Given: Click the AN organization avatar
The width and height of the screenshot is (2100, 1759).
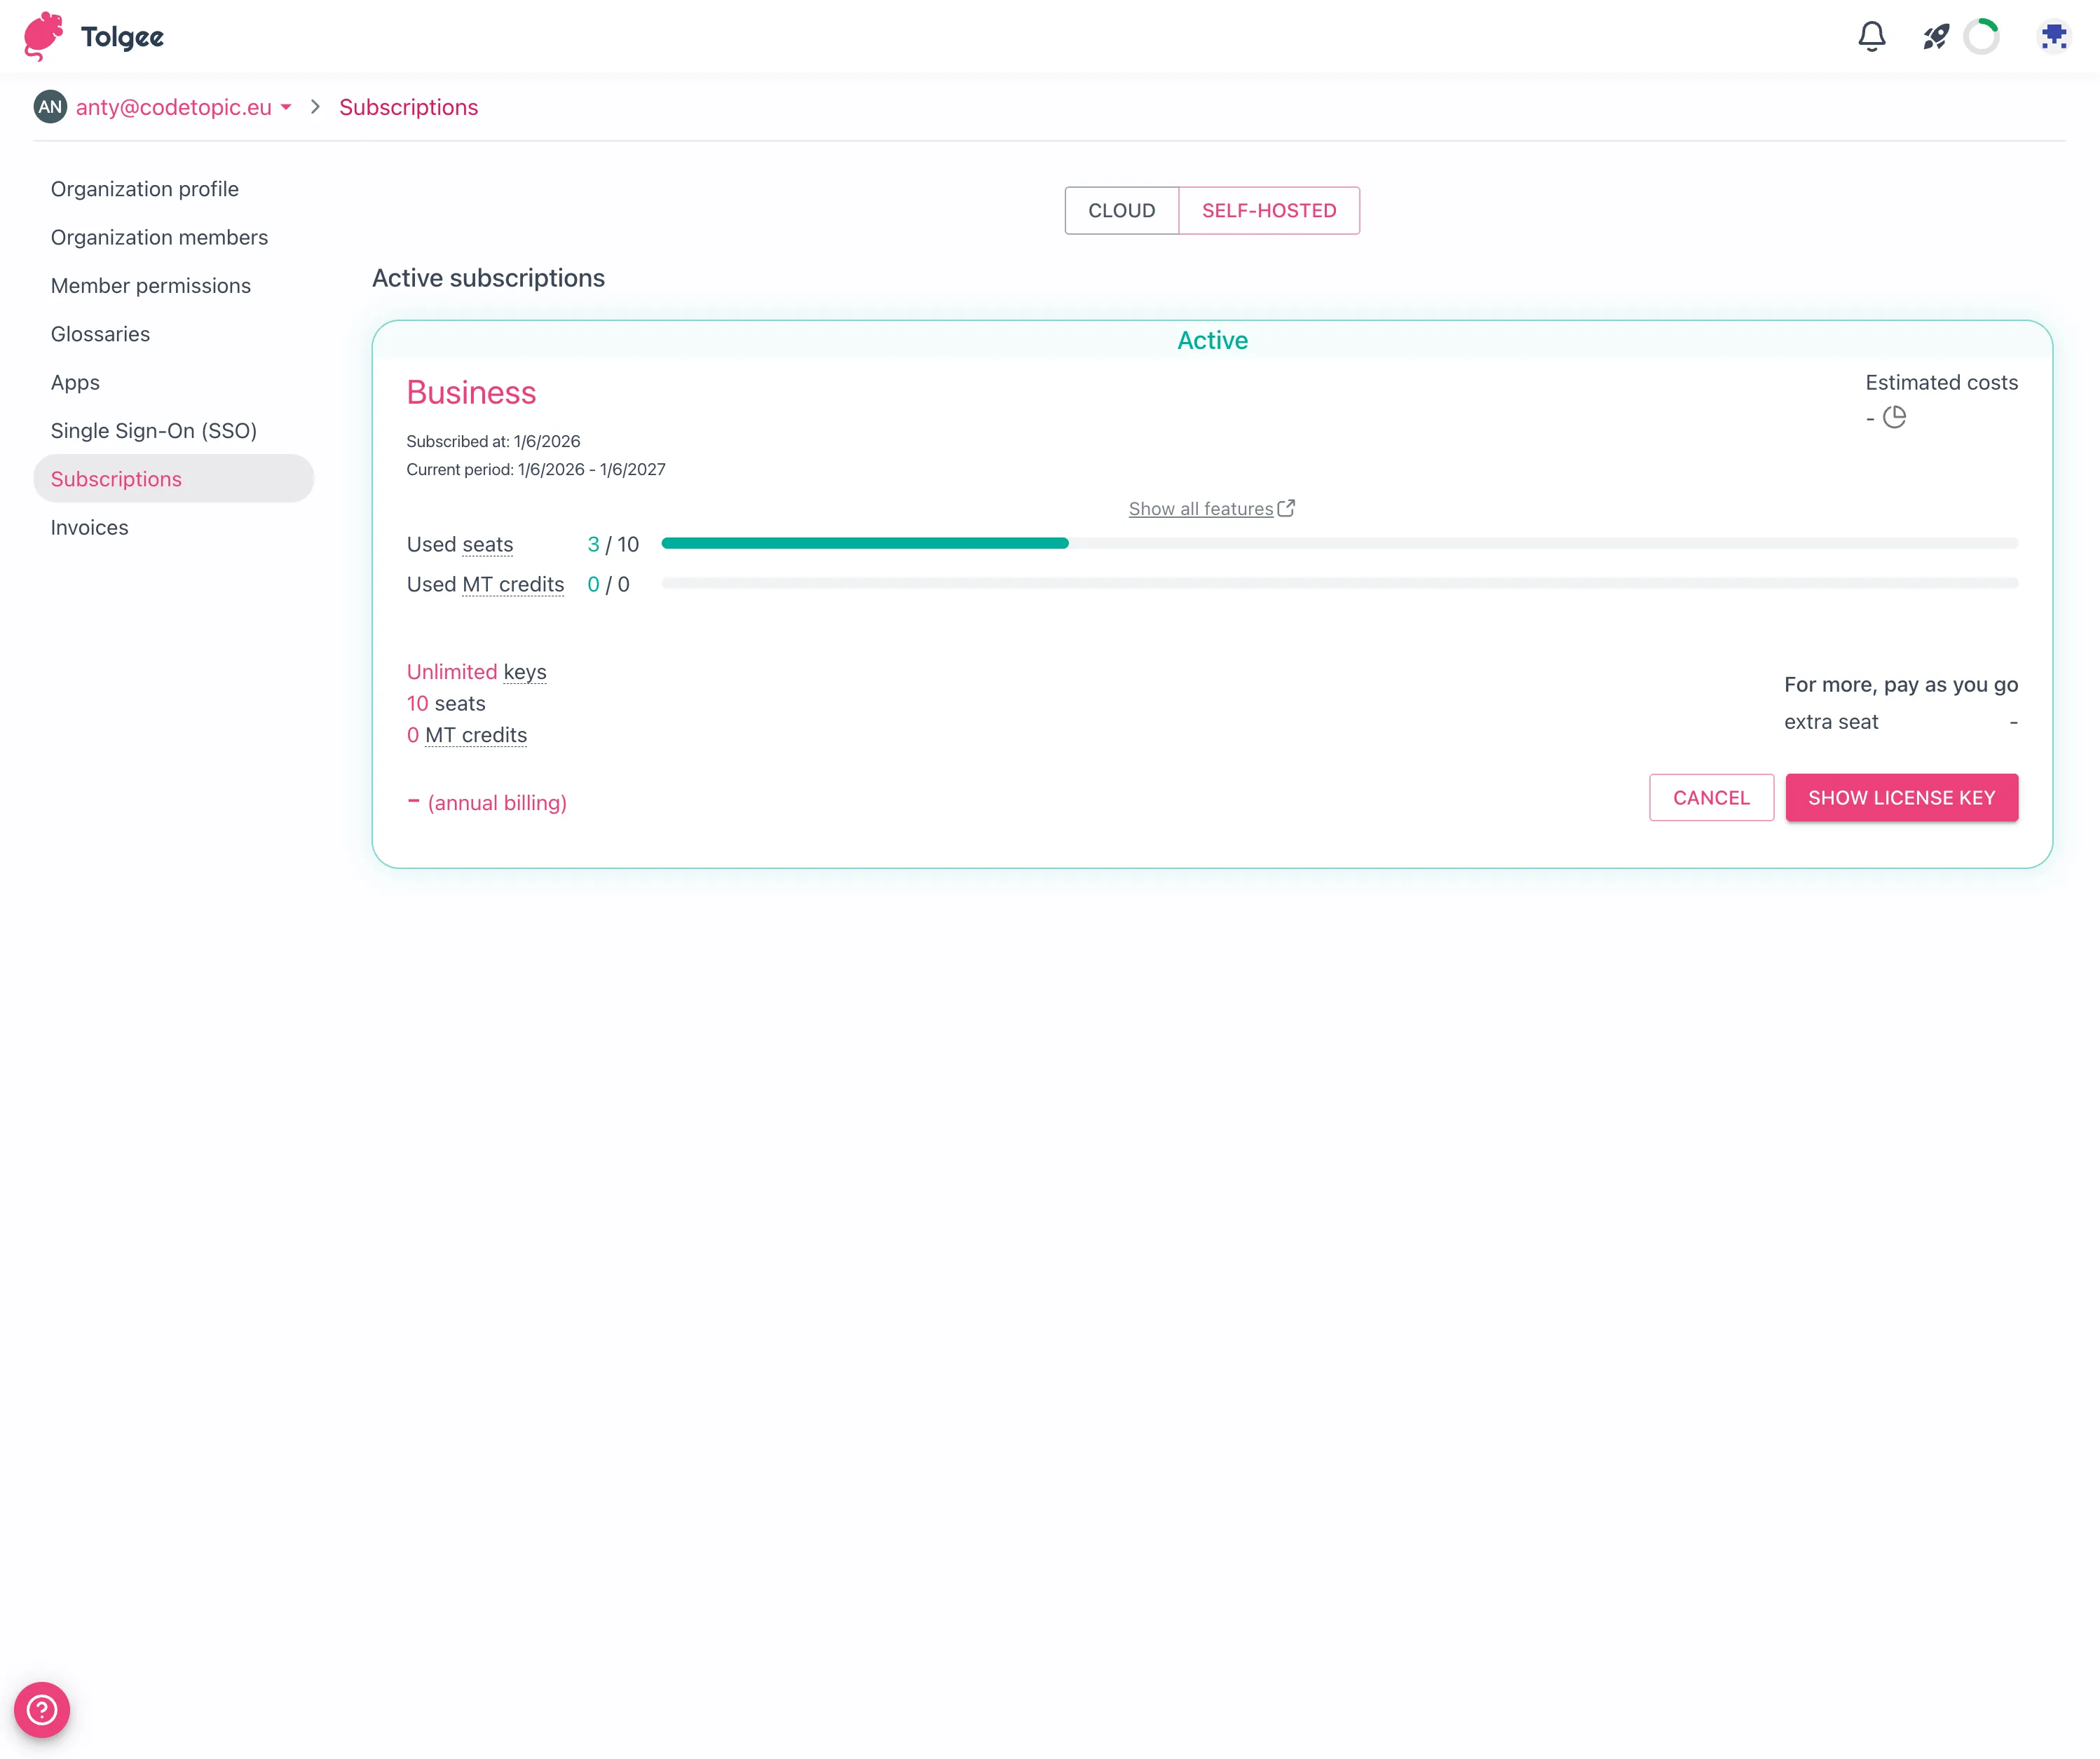Looking at the screenshot, I should tap(50, 107).
